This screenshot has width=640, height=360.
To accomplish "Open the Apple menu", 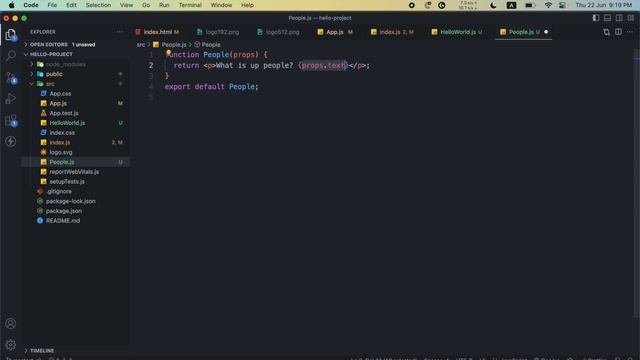I will tap(12, 5).
